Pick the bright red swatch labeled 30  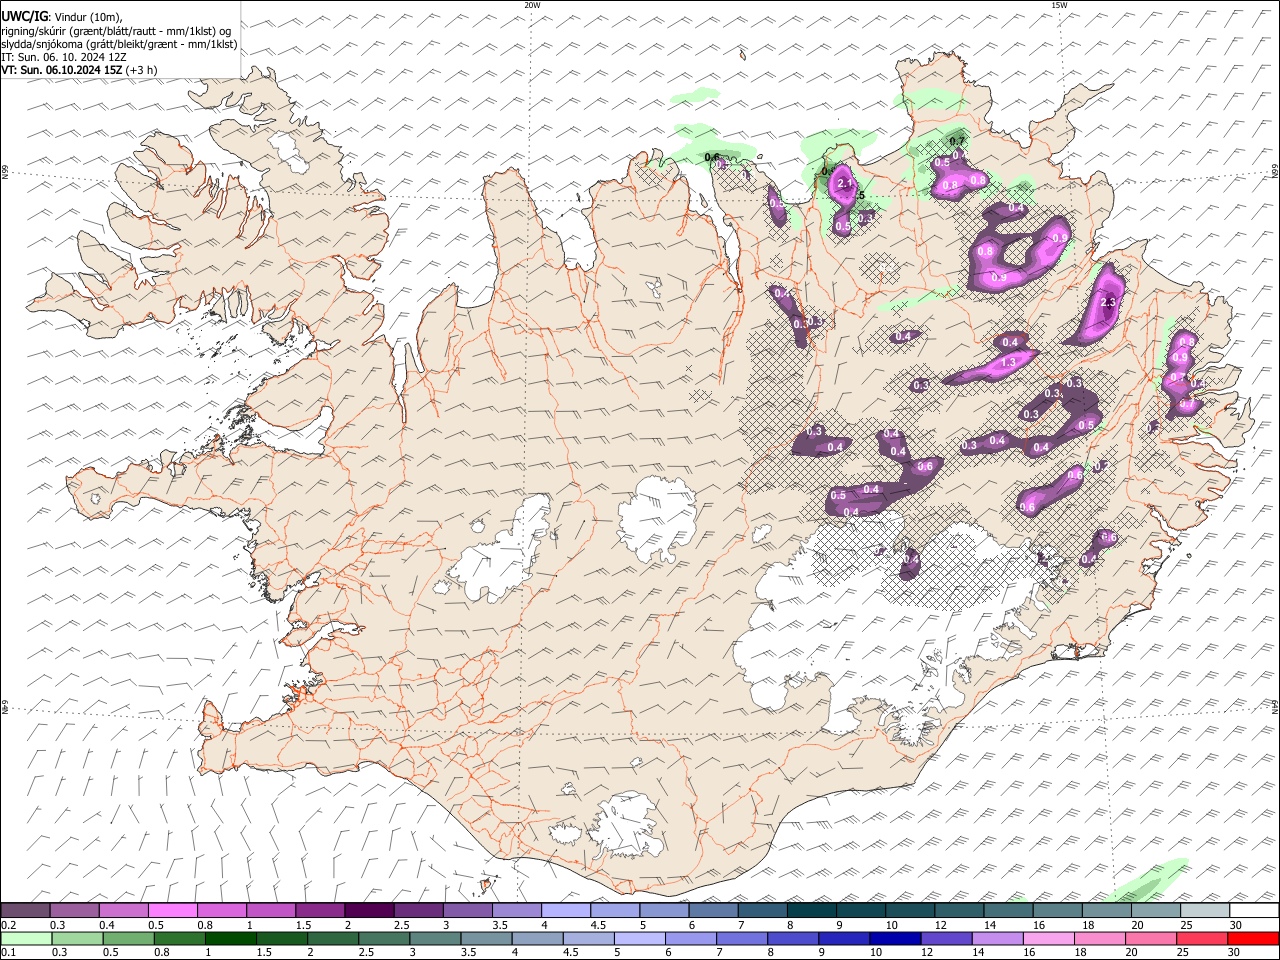[1252, 938]
